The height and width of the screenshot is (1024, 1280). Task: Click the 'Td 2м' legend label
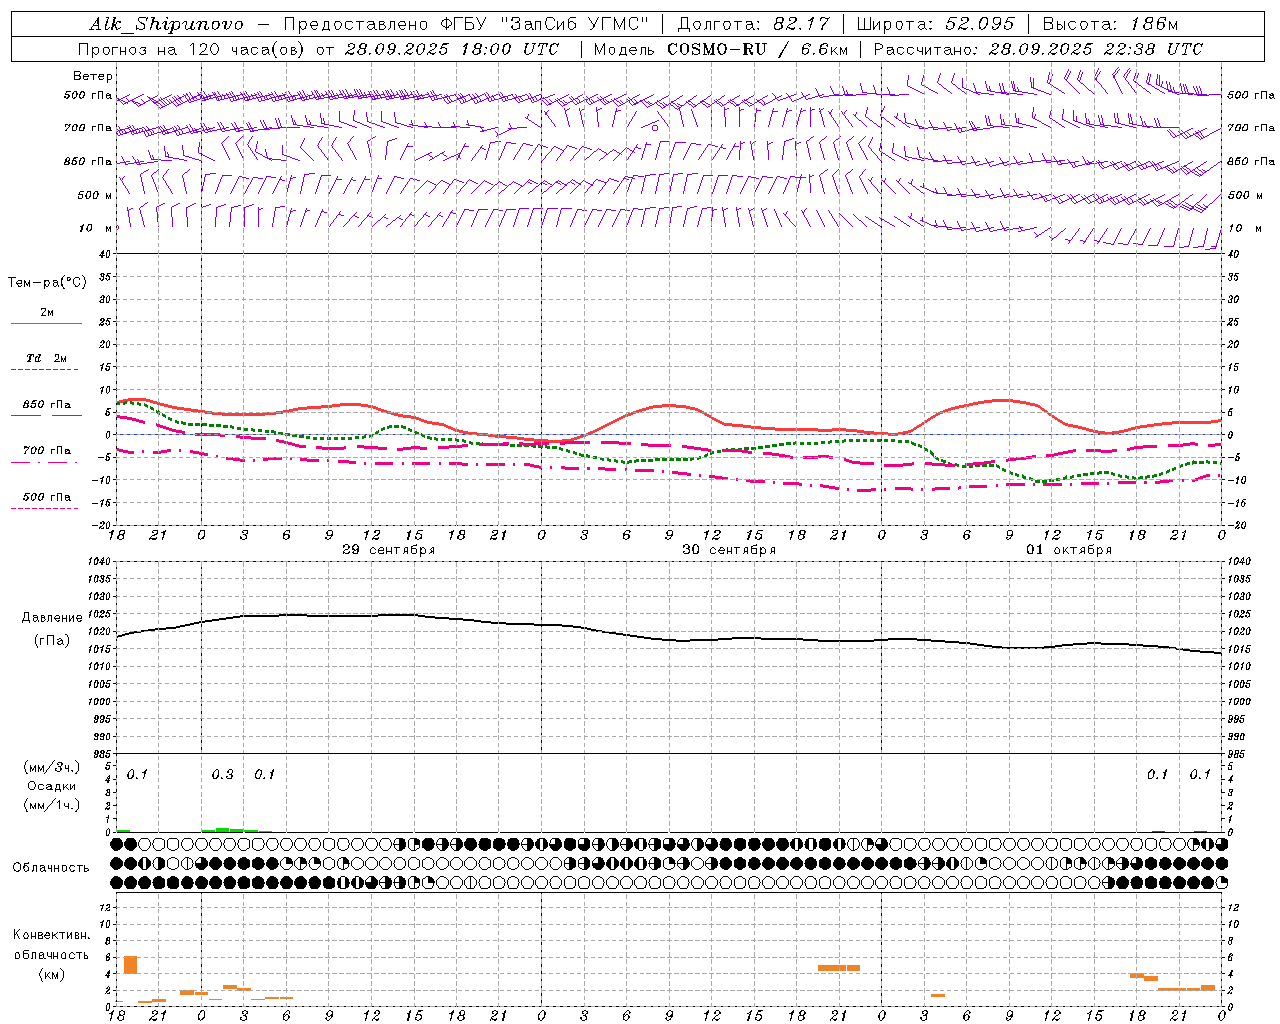(46, 358)
